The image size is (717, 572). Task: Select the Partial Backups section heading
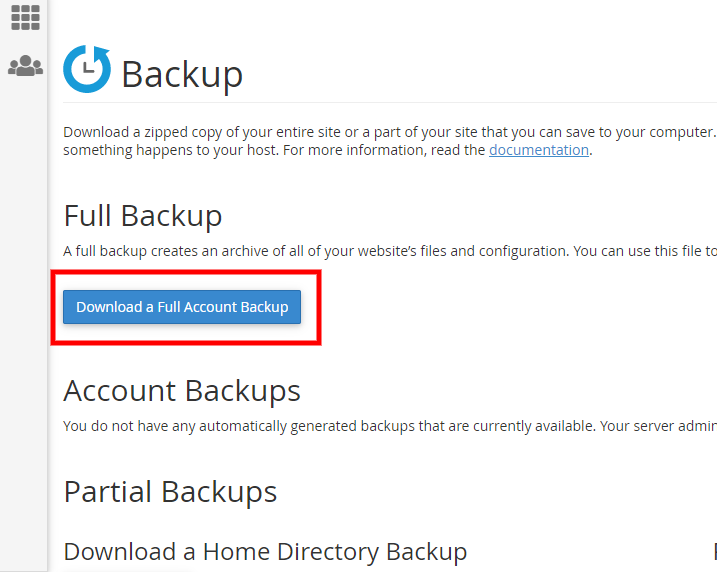click(171, 492)
